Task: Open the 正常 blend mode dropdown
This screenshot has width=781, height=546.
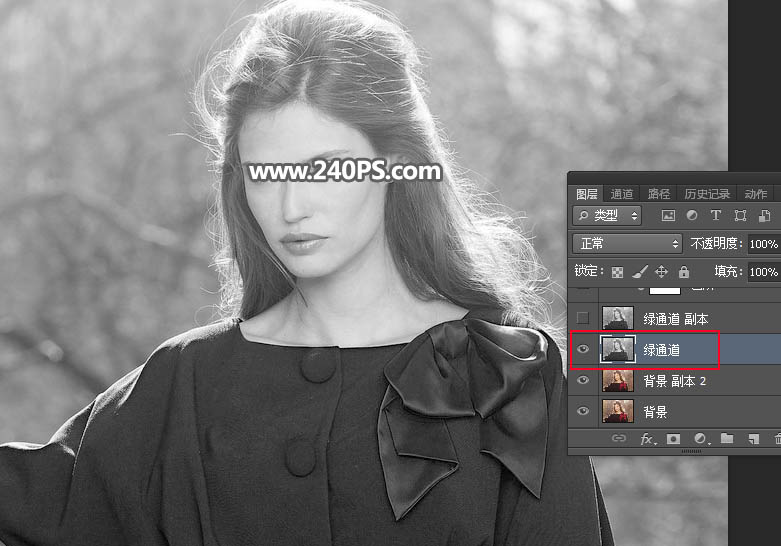Action: (x=627, y=244)
